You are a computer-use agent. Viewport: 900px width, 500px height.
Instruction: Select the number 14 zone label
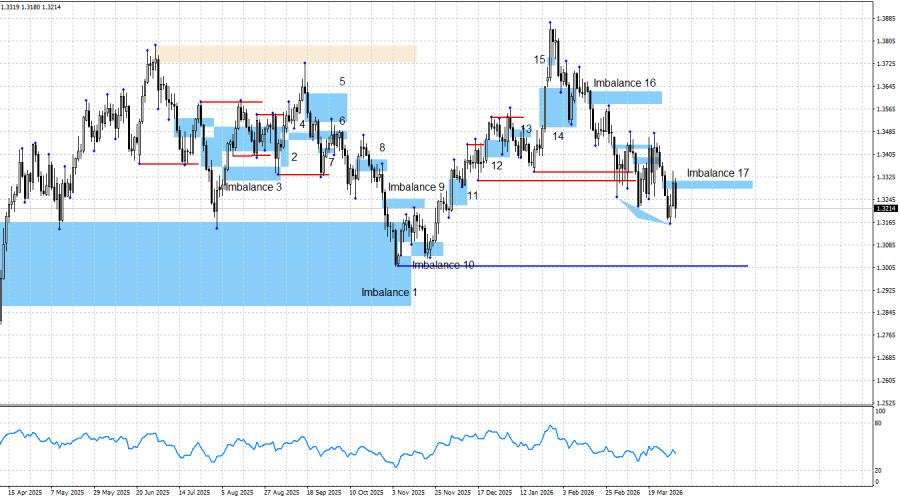558,136
